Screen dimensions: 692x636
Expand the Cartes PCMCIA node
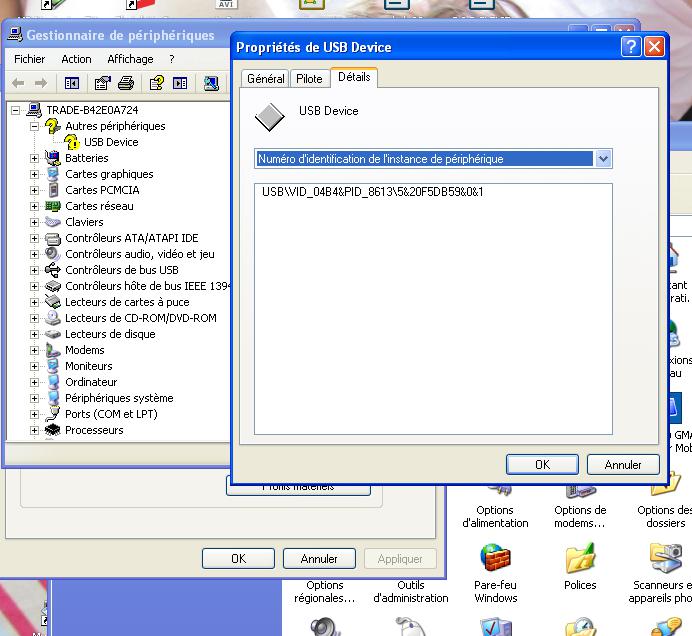click(x=34, y=190)
